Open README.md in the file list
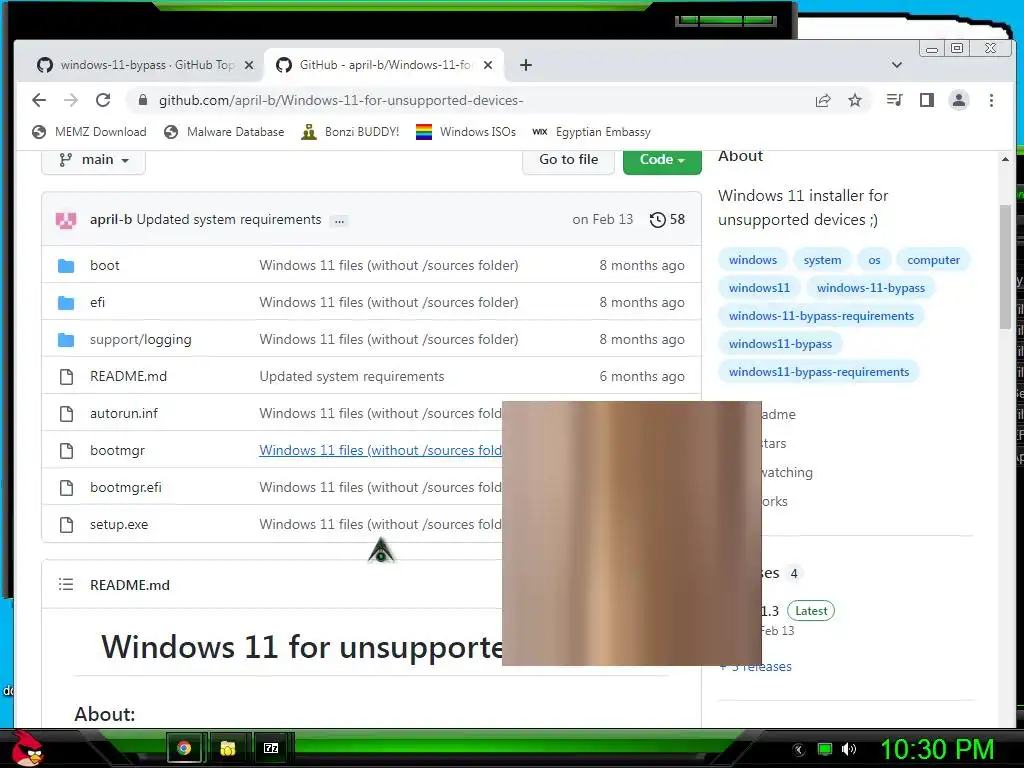 (x=128, y=377)
